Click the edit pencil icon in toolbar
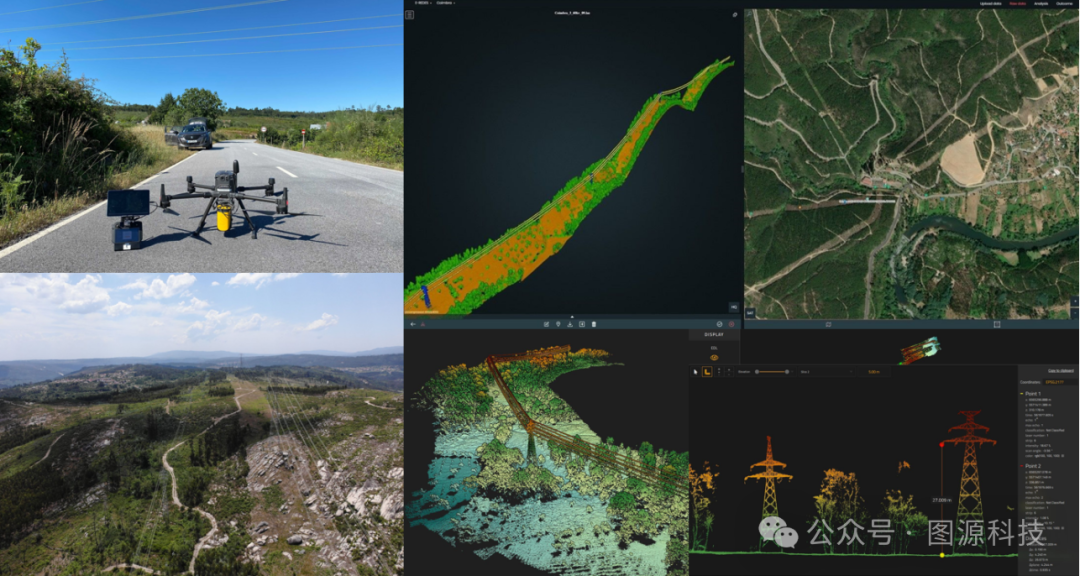Viewport: 1080px width, 576px height. tap(546, 324)
